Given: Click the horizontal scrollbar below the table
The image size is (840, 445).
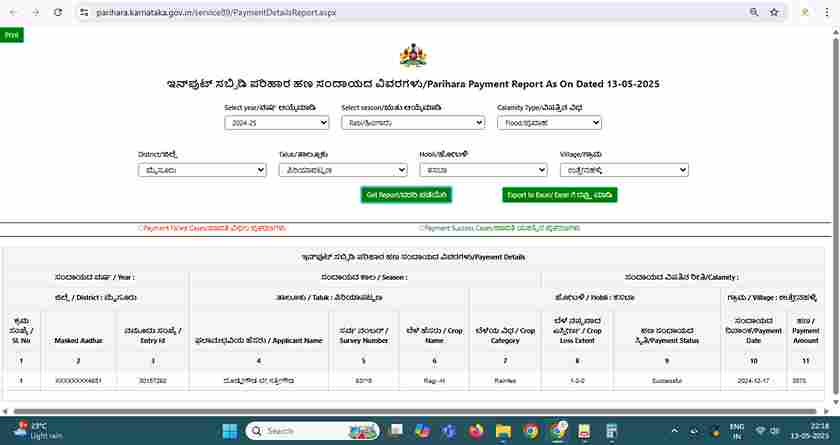Looking at the screenshot, I should pyautogui.click(x=414, y=411).
